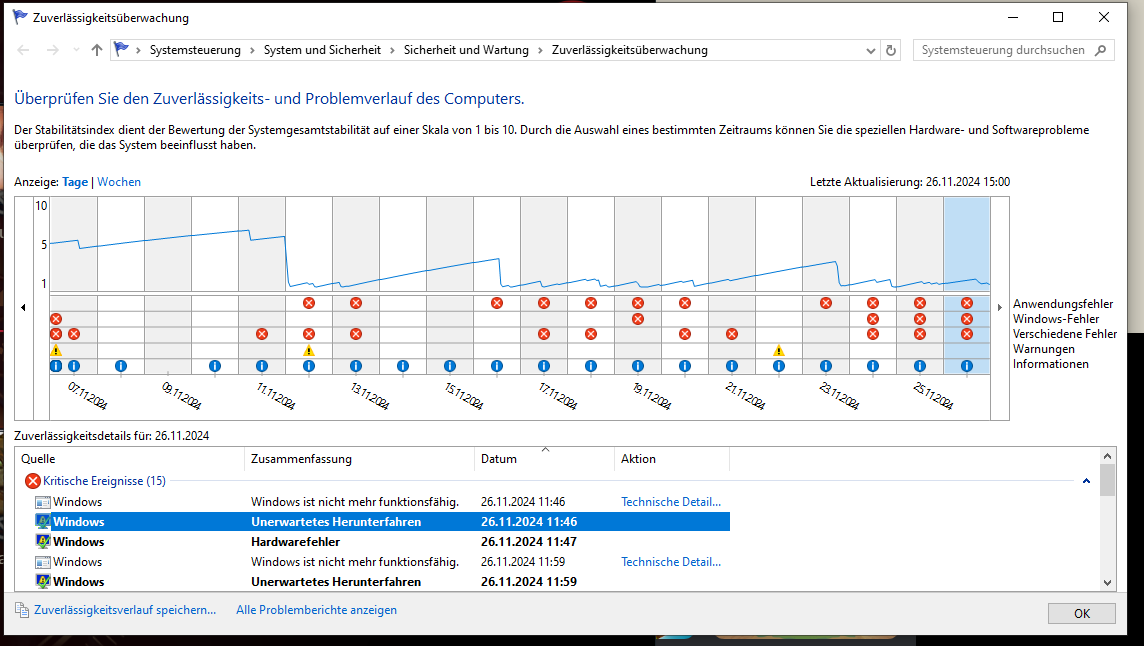The height and width of the screenshot is (646, 1144).
Task: Click the Verschiedene Fehler legend label
Action: coord(1064,334)
